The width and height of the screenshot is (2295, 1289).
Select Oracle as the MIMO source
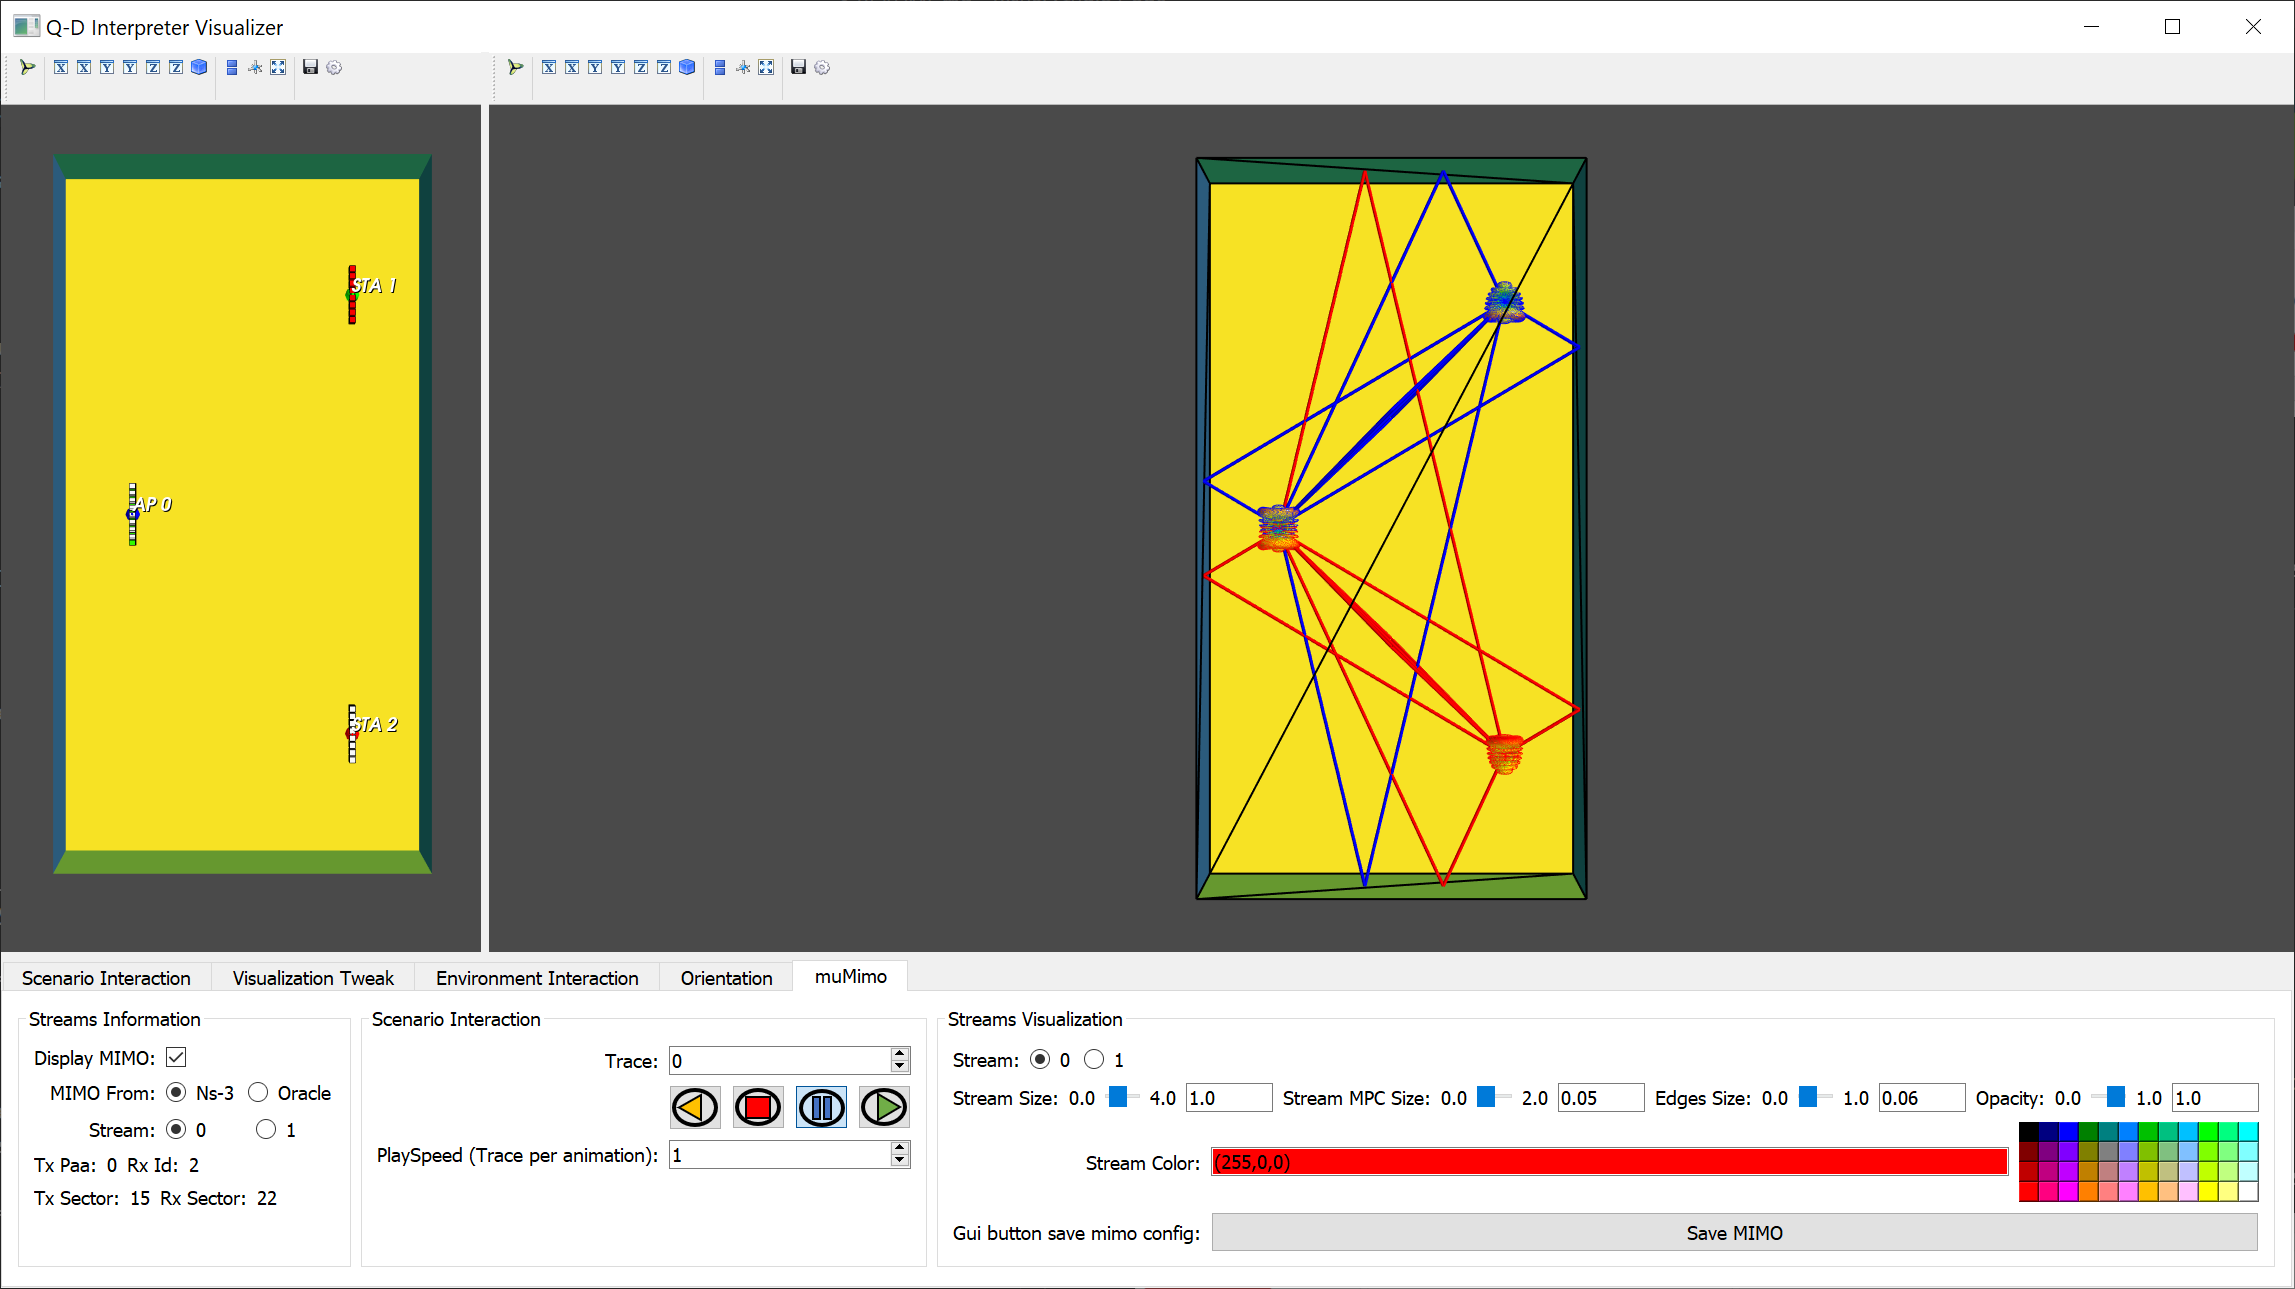(x=258, y=1092)
